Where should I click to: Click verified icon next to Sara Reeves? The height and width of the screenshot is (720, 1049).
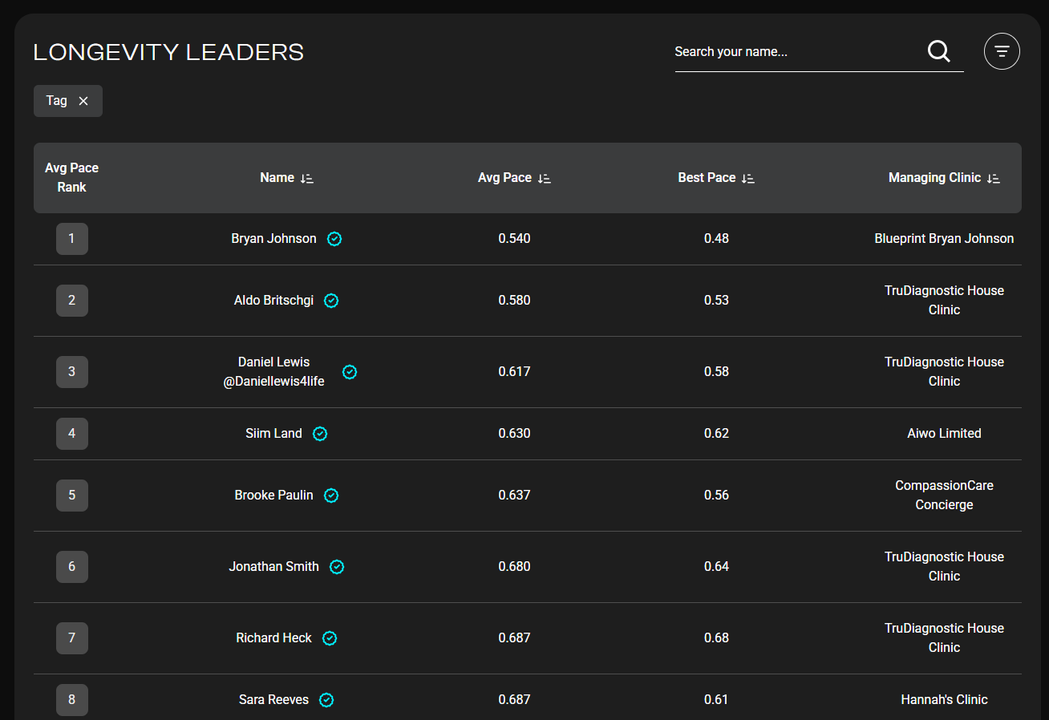(x=326, y=700)
